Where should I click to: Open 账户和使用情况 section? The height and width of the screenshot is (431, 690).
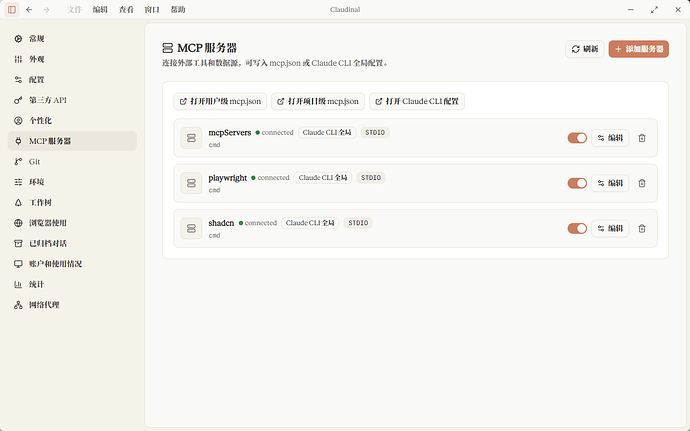point(72,264)
